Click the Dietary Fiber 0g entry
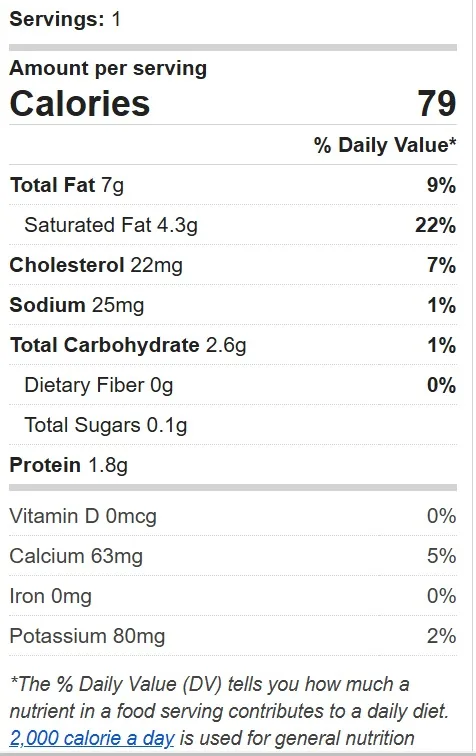This screenshot has height=756, width=476. coord(233,385)
